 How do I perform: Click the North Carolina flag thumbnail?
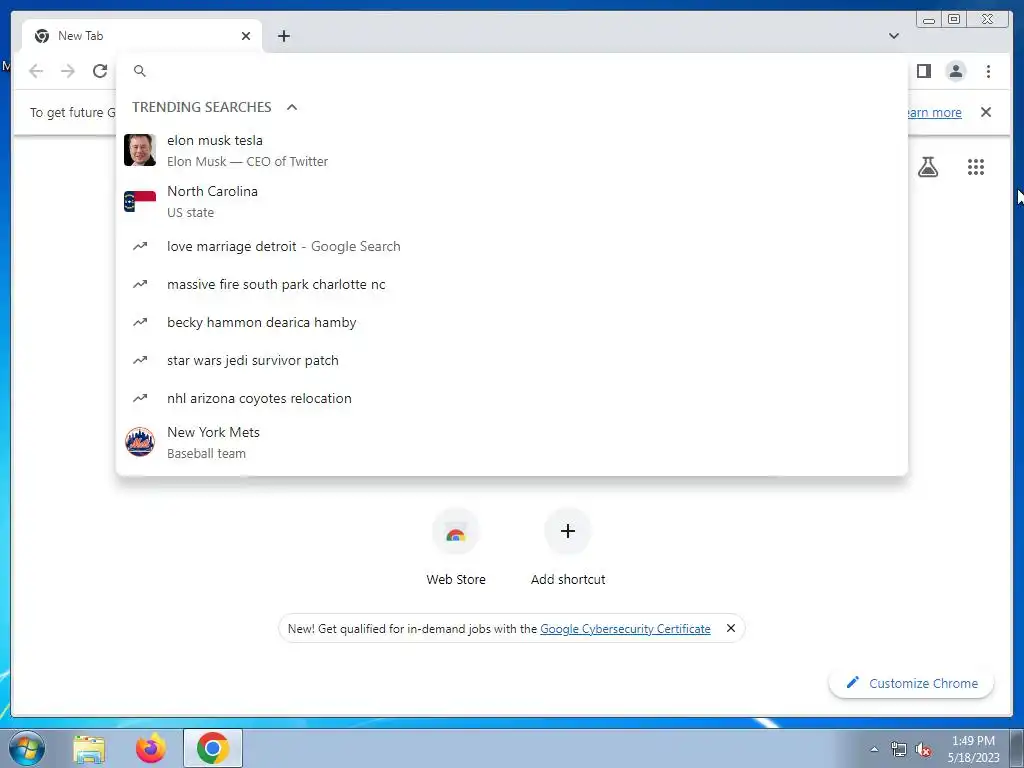click(x=140, y=201)
